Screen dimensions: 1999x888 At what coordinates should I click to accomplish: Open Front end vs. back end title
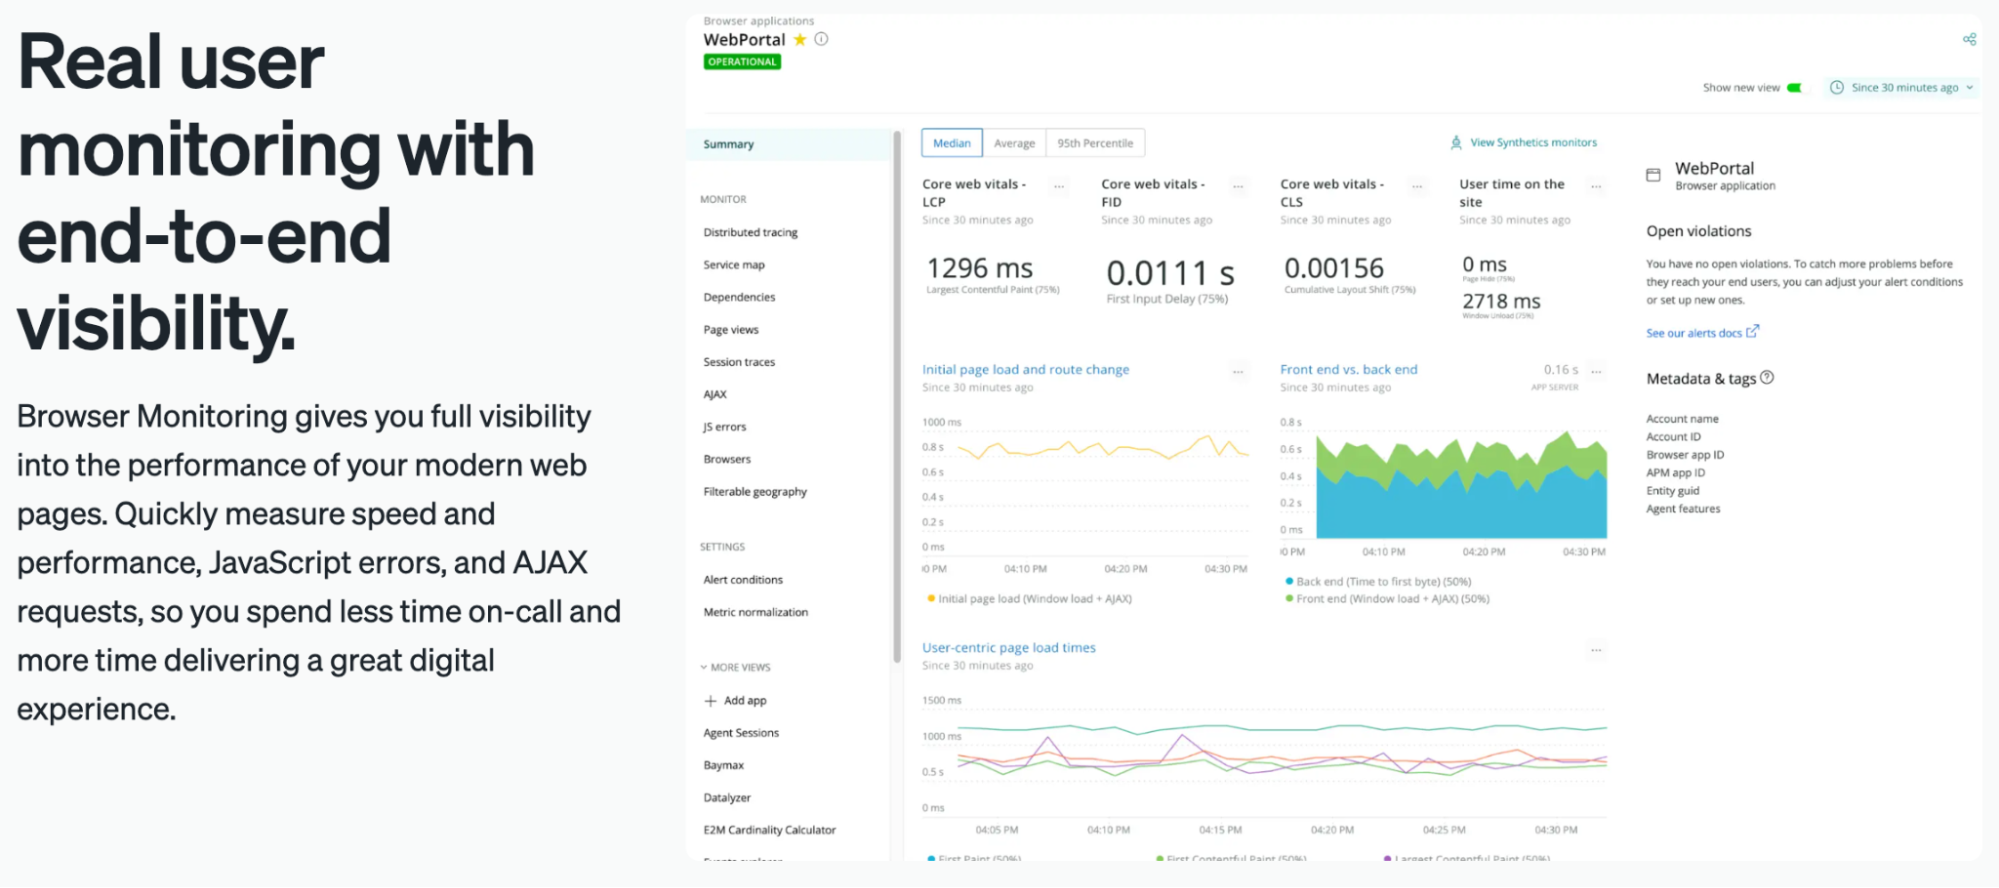pos(1349,370)
